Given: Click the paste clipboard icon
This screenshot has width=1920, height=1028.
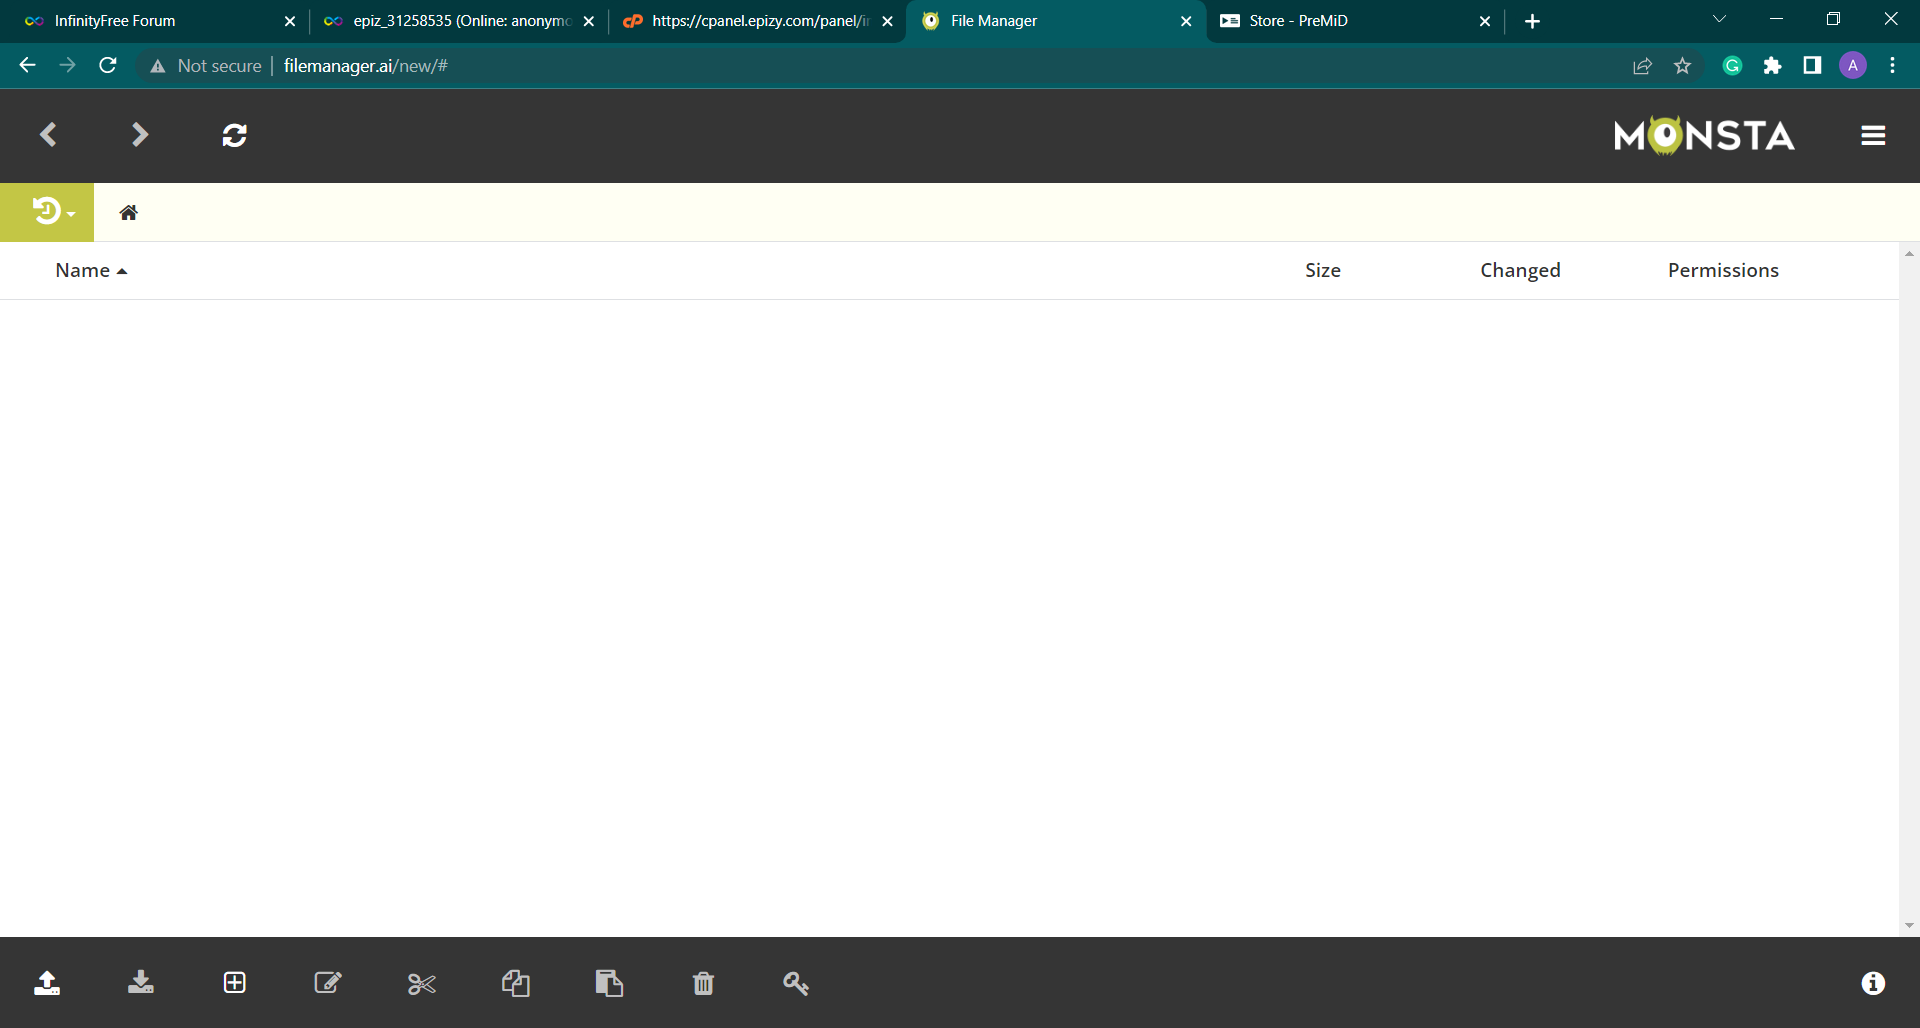Looking at the screenshot, I should click(609, 983).
